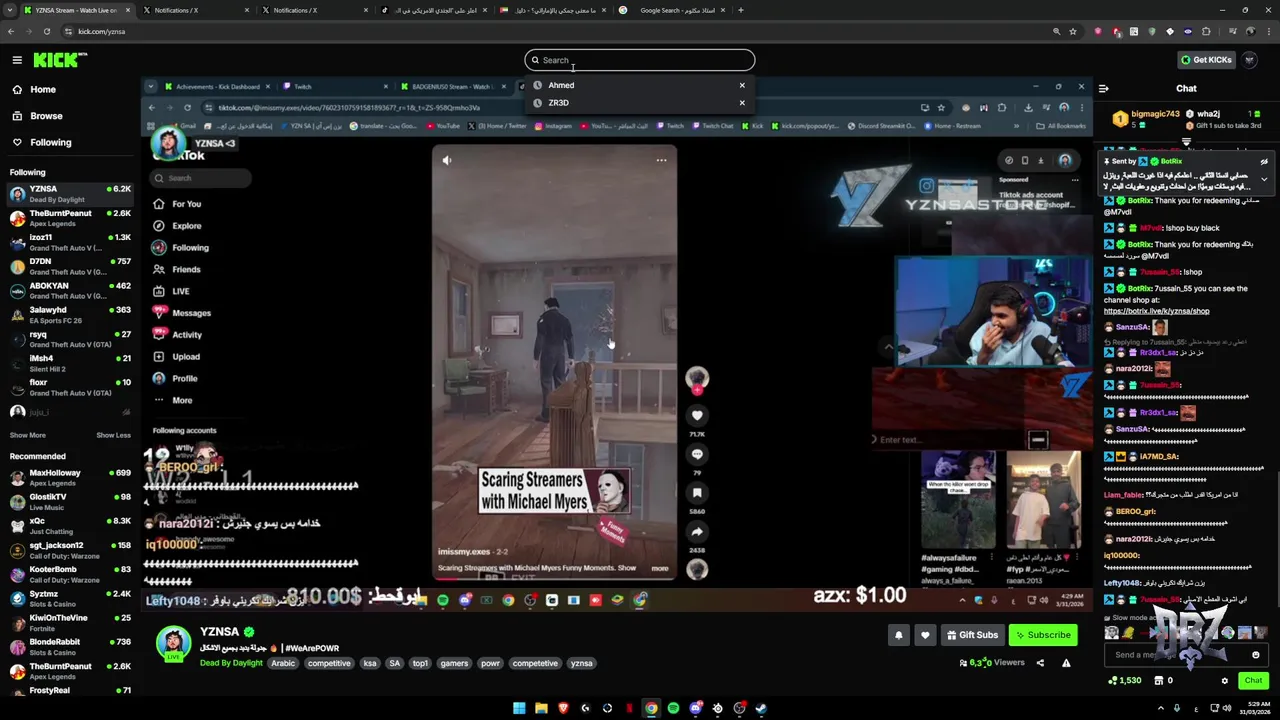Viewport: 1280px width, 720px height.
Task: Open the Kick hamburger menu
Action: 17,60
